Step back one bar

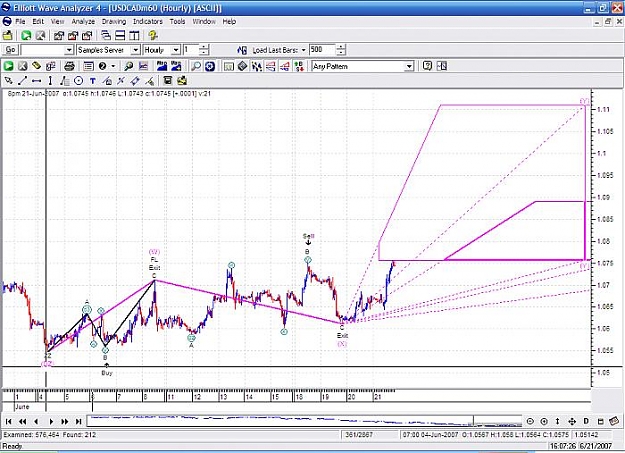tap(36, 421)
